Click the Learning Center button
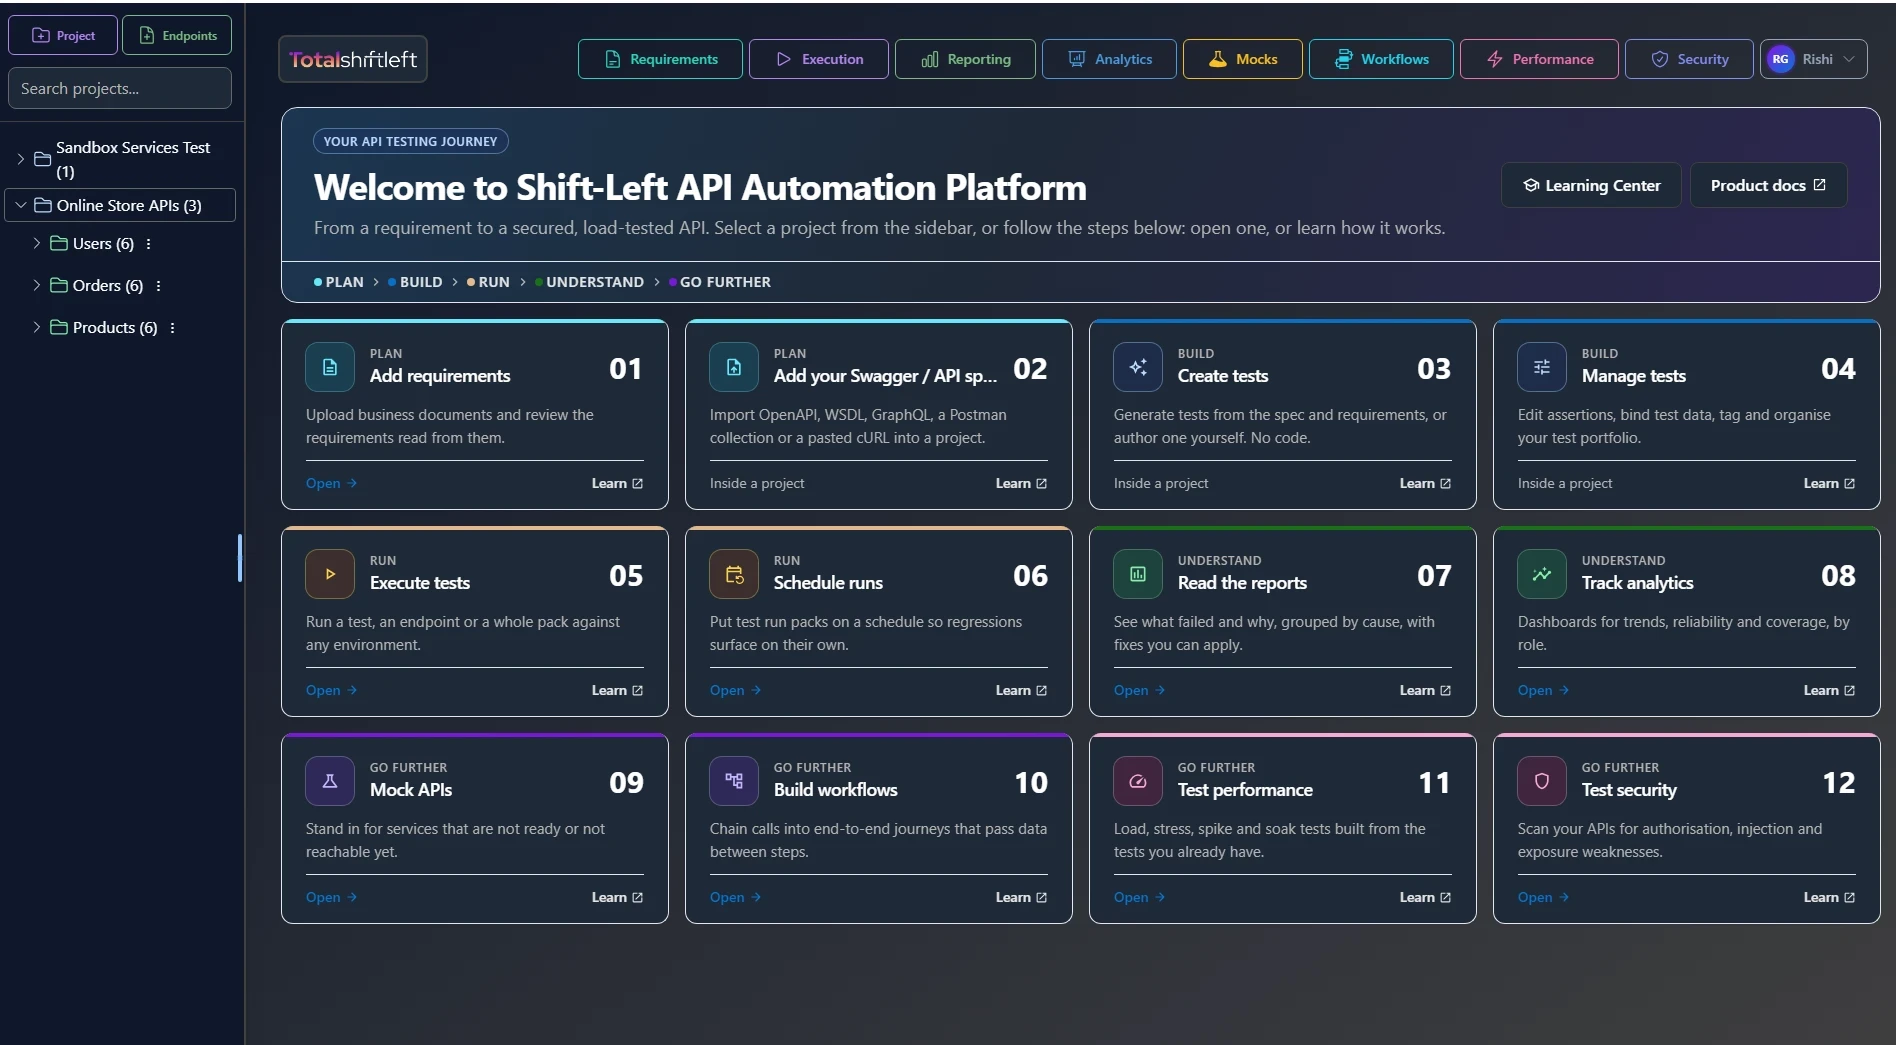Viewport: 1896px width, 1045px height. click(1591, 185)
